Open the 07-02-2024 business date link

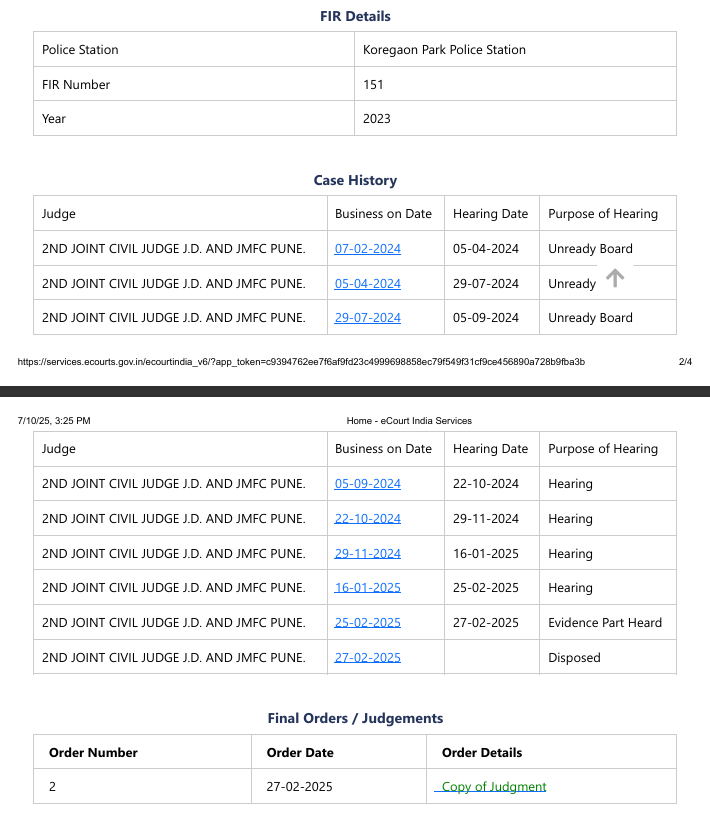(x=367, y=249)
